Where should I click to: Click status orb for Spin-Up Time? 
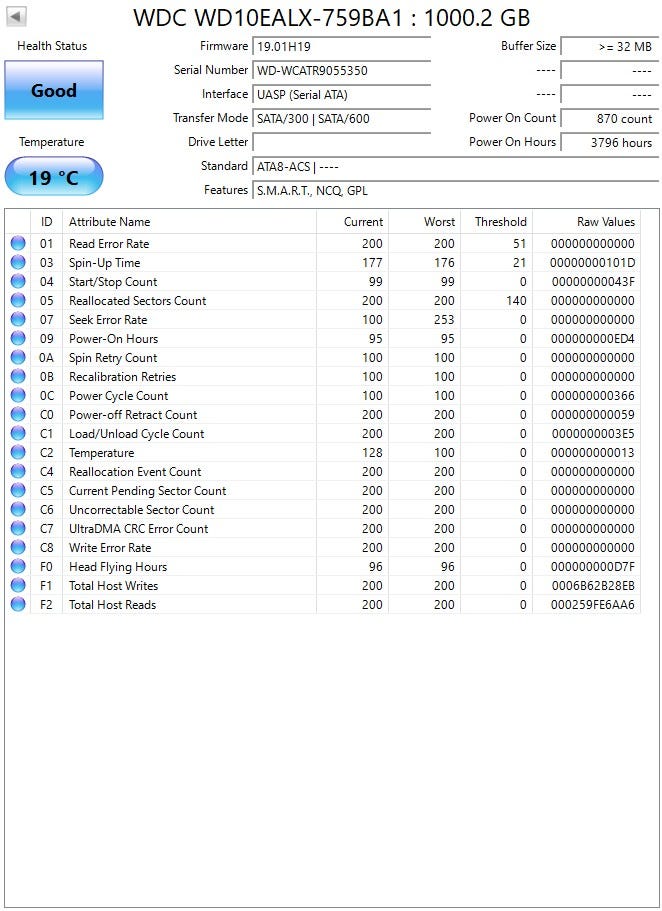point(18,263)
